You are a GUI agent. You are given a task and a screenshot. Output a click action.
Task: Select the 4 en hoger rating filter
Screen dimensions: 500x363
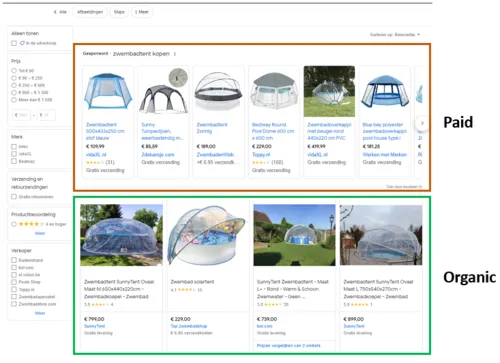(14, 224)
